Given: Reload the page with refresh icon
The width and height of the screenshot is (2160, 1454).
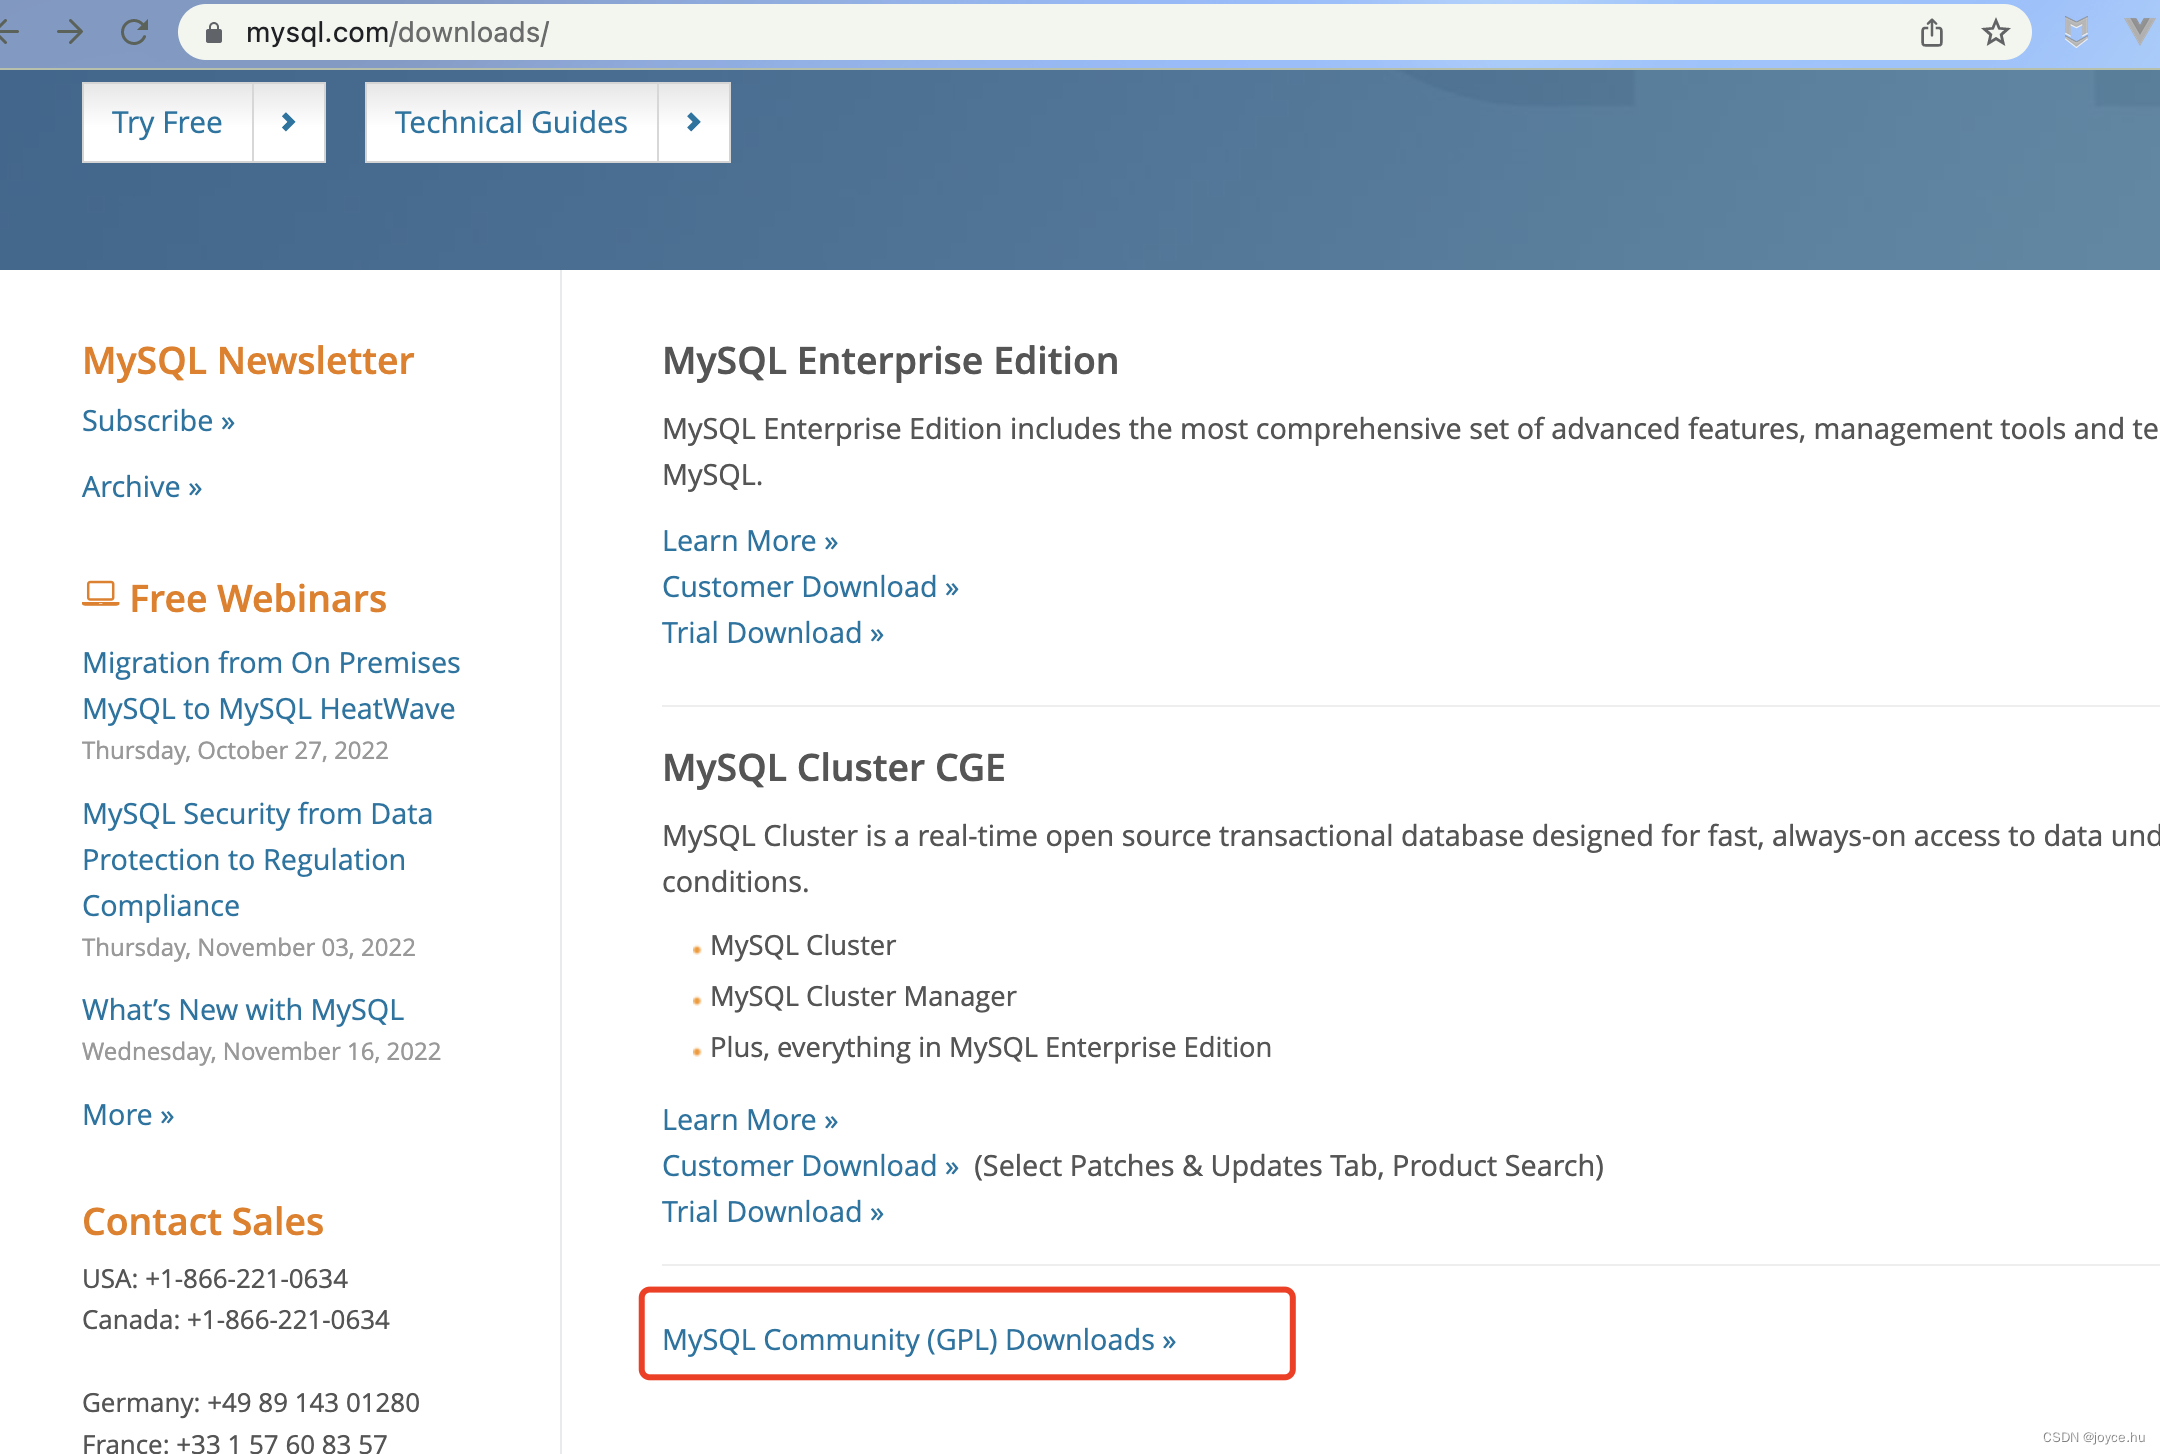Looking at the screenshot, I should (x=134, y=32).
